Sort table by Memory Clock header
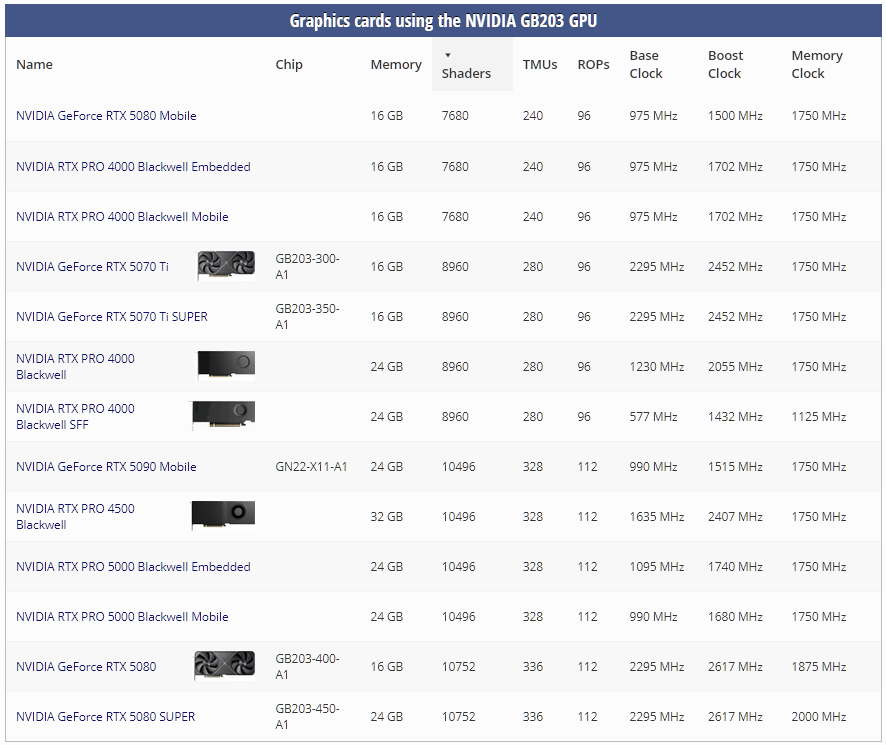Viewport: 886px width, 745px height. (x=817, y=64)
